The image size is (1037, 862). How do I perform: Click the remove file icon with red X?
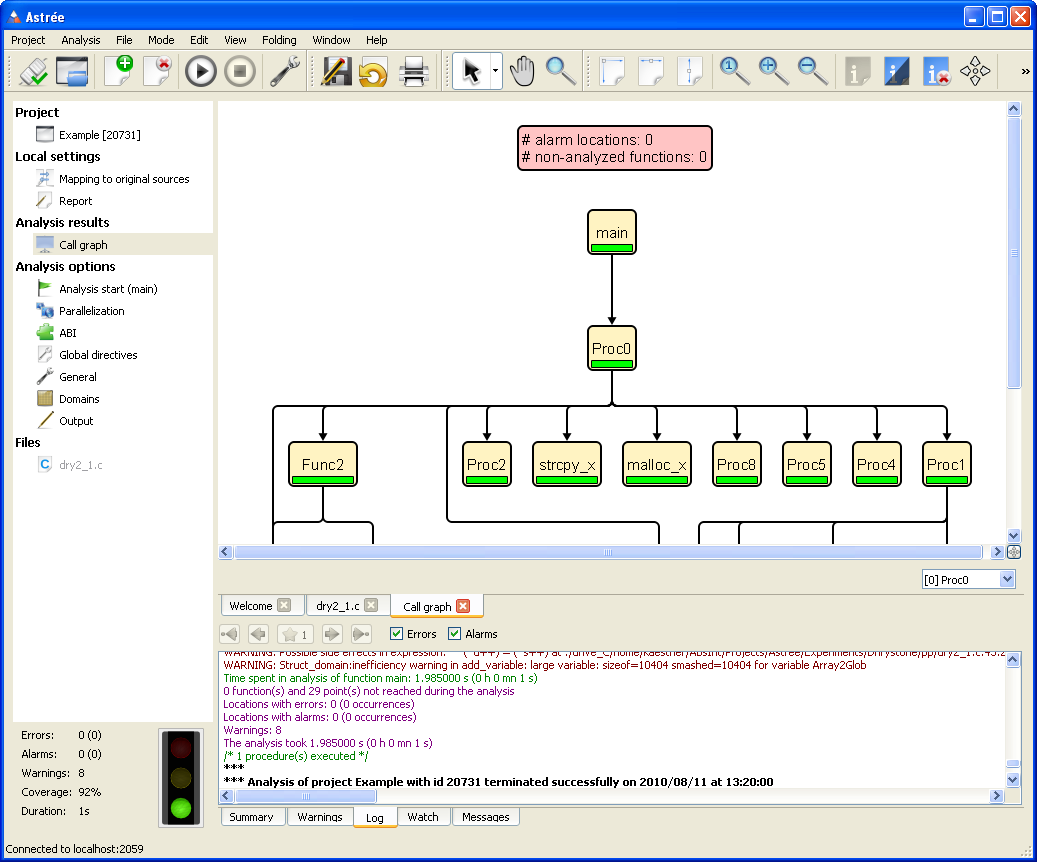click(x=157, y=71)
